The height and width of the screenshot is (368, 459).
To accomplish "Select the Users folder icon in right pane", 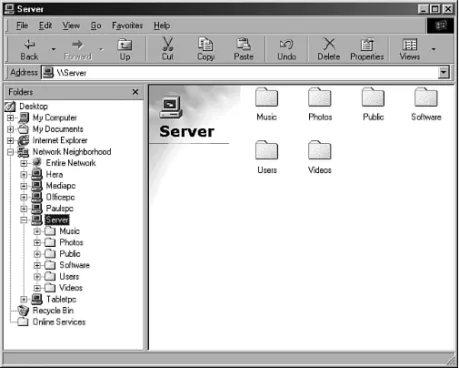I will pos(266,150).
